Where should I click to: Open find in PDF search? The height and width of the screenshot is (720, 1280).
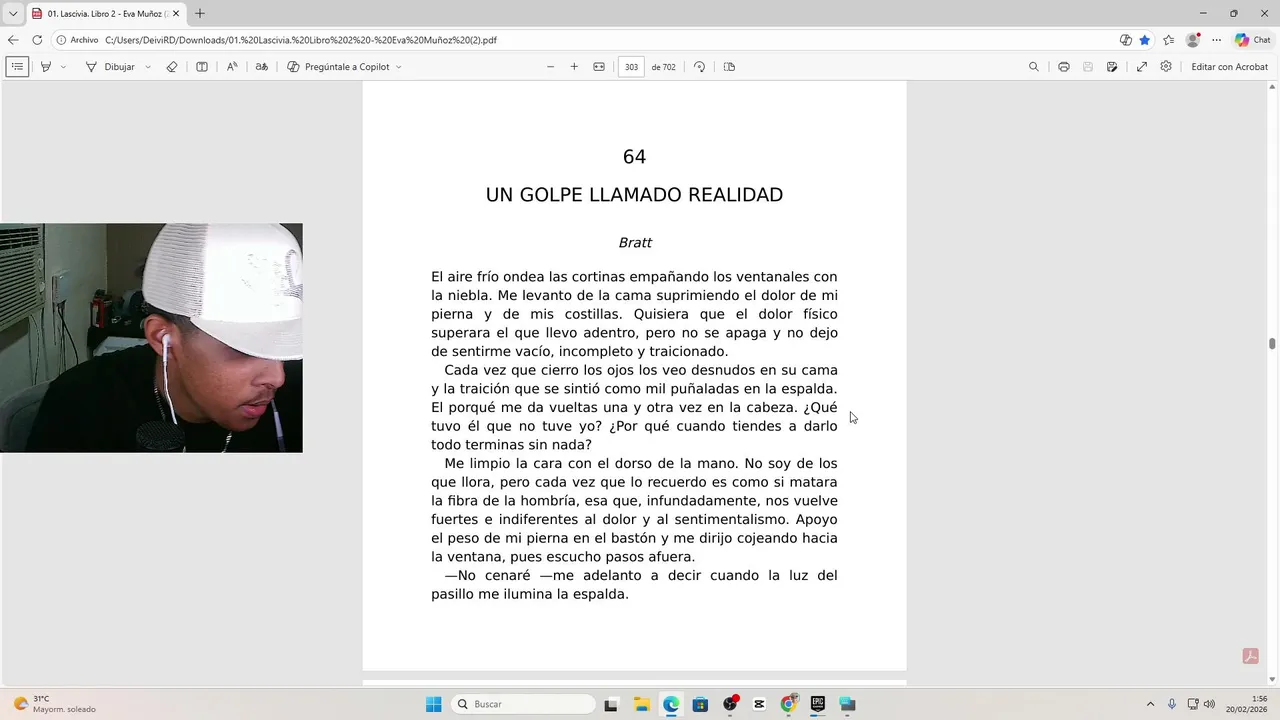(x=1034, y=67)
